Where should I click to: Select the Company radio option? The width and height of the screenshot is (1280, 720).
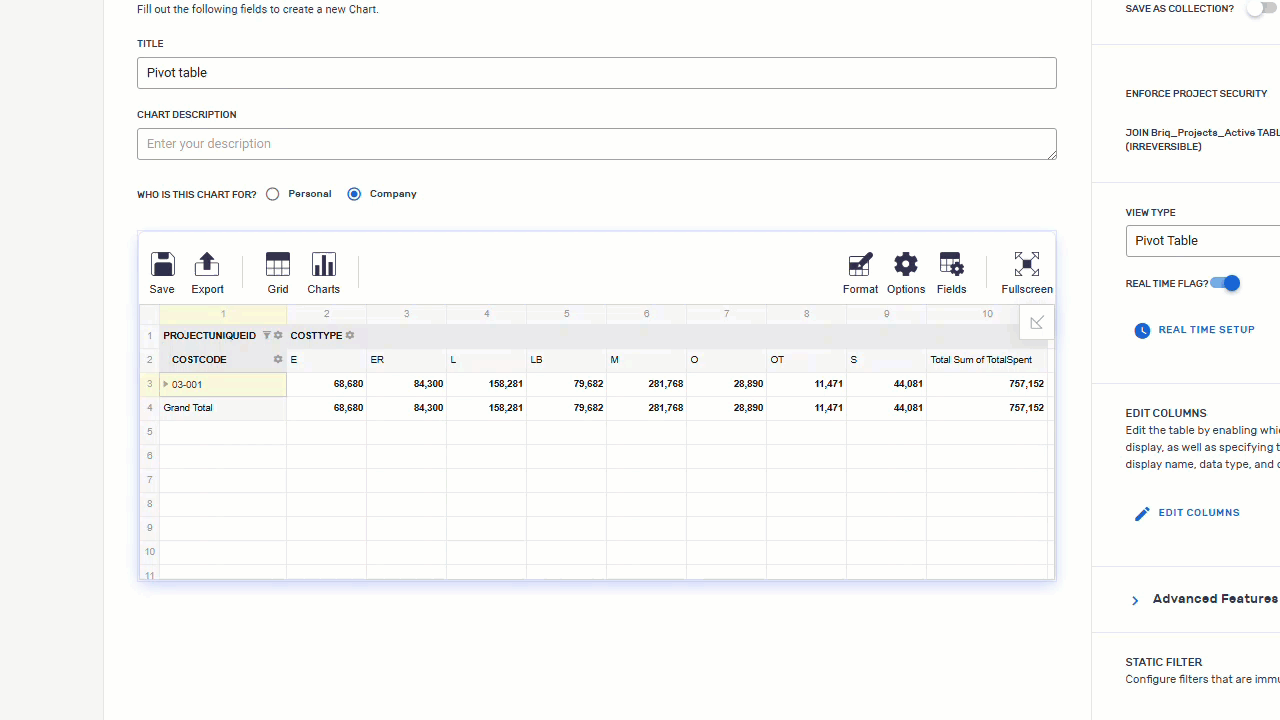354,194
